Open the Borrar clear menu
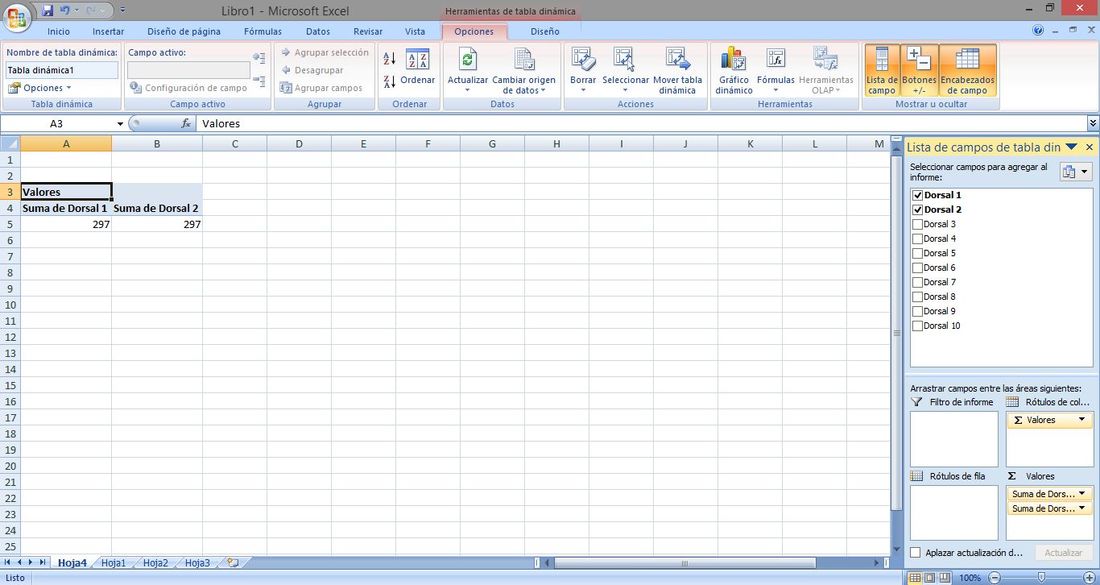 point(583,70)
